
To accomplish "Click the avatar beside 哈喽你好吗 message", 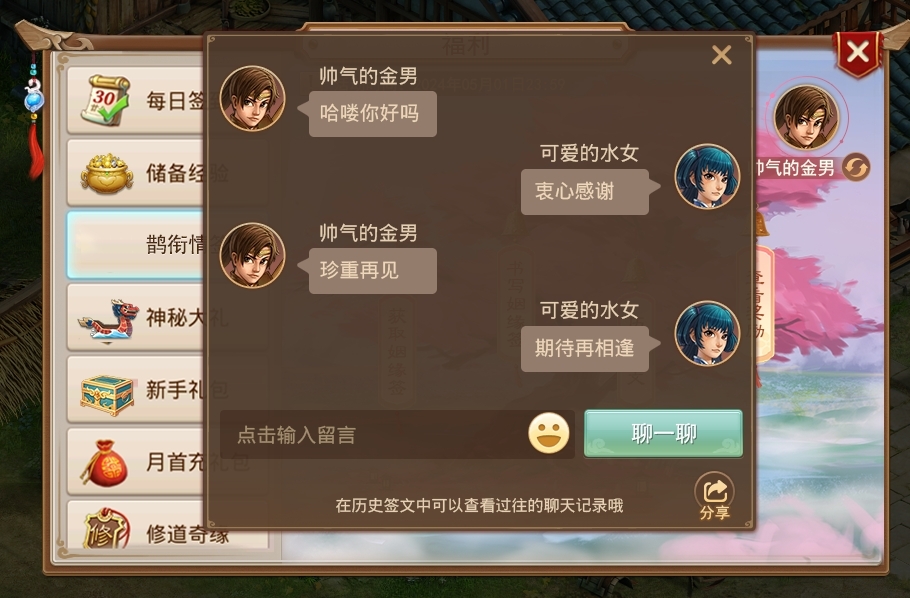I will pyautogui.click(x=252, y=98).
